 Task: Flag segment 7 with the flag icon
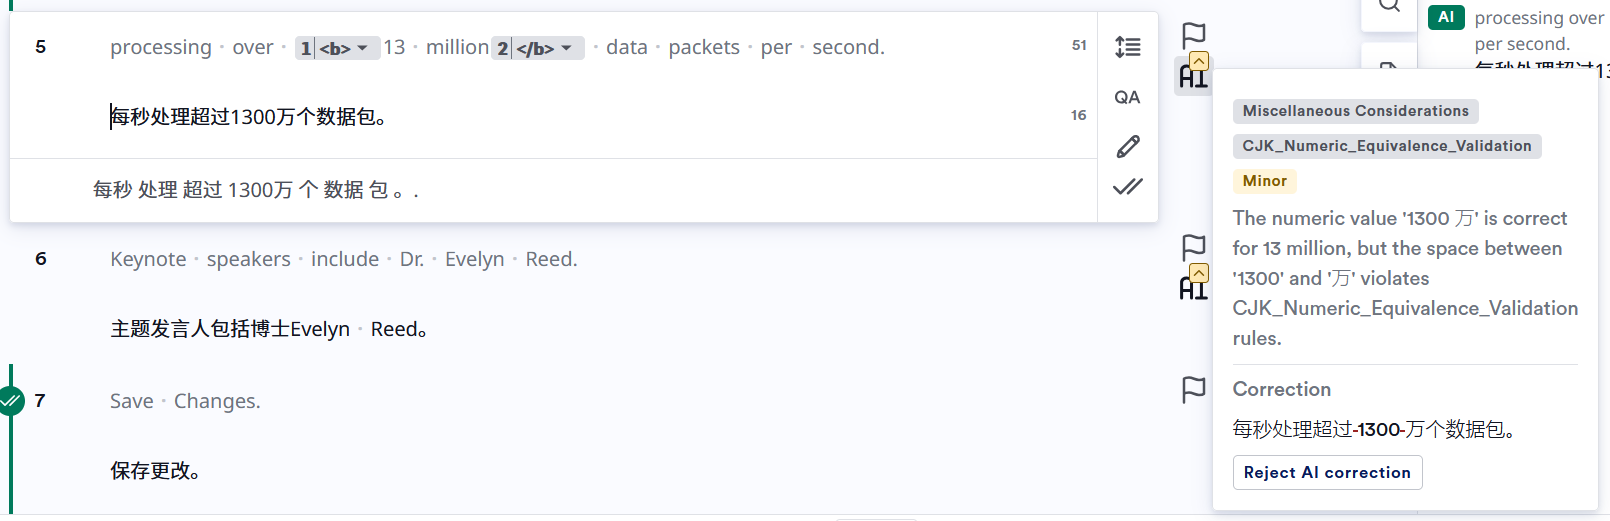click(x=1193, y=389)
